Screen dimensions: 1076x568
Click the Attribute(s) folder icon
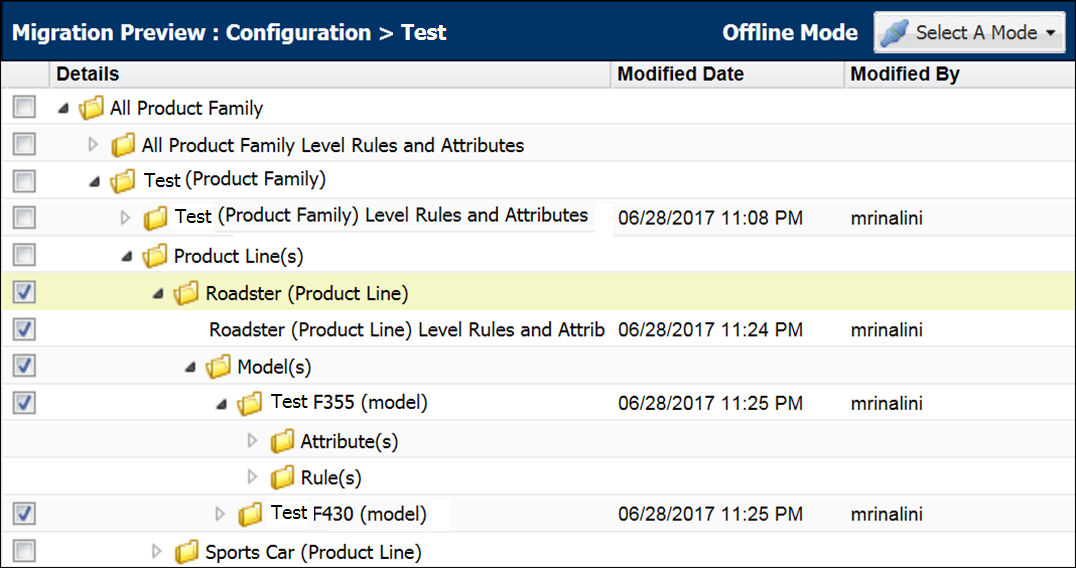283,441
